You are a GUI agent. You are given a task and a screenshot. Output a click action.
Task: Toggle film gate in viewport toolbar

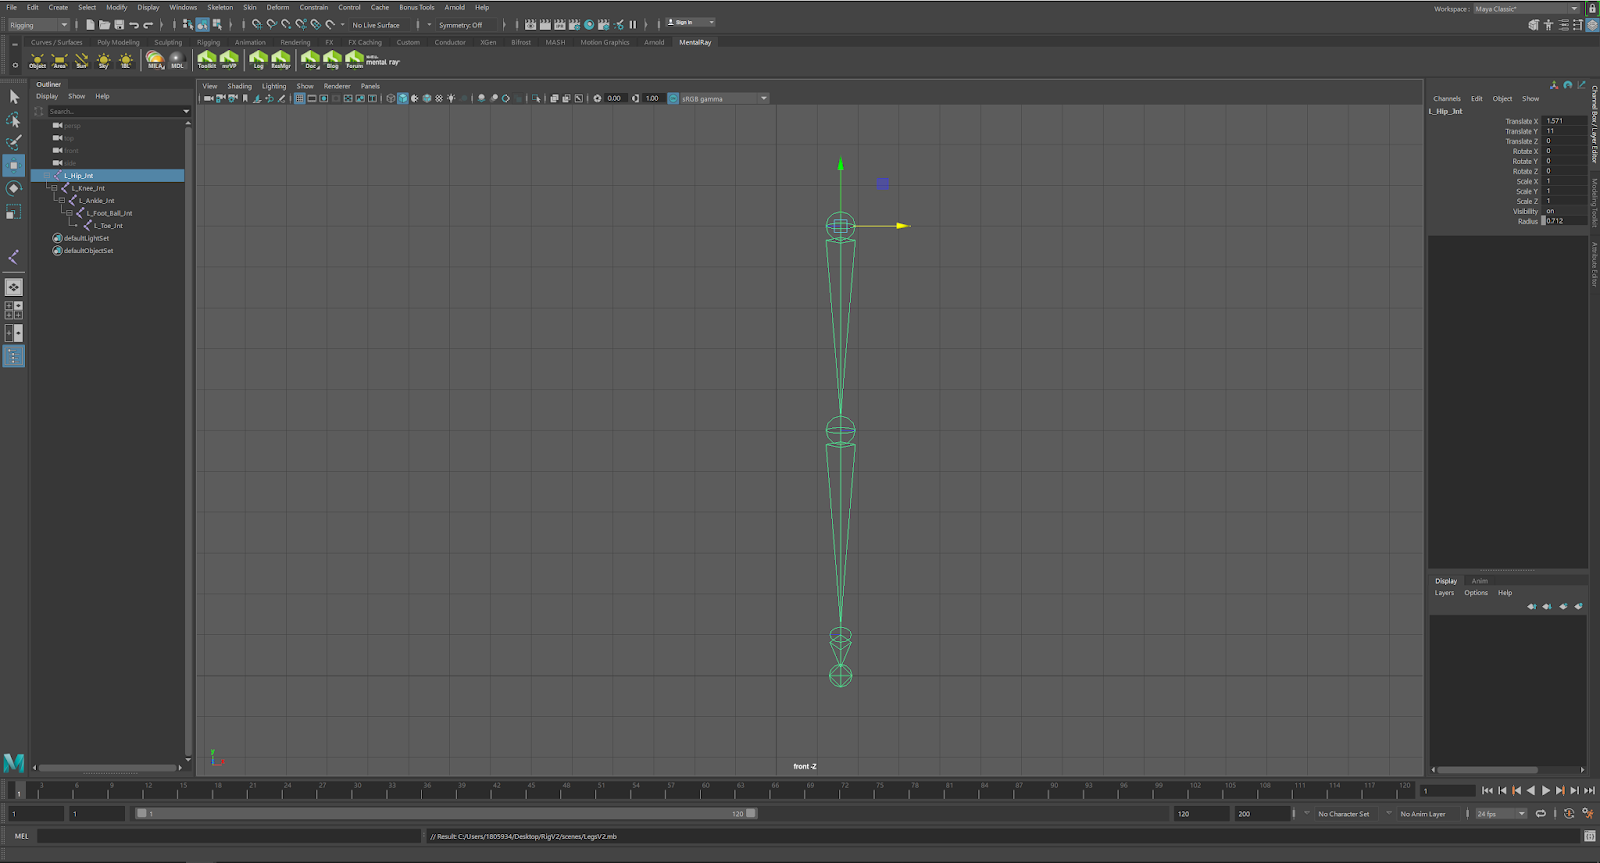tap(312, 98)
